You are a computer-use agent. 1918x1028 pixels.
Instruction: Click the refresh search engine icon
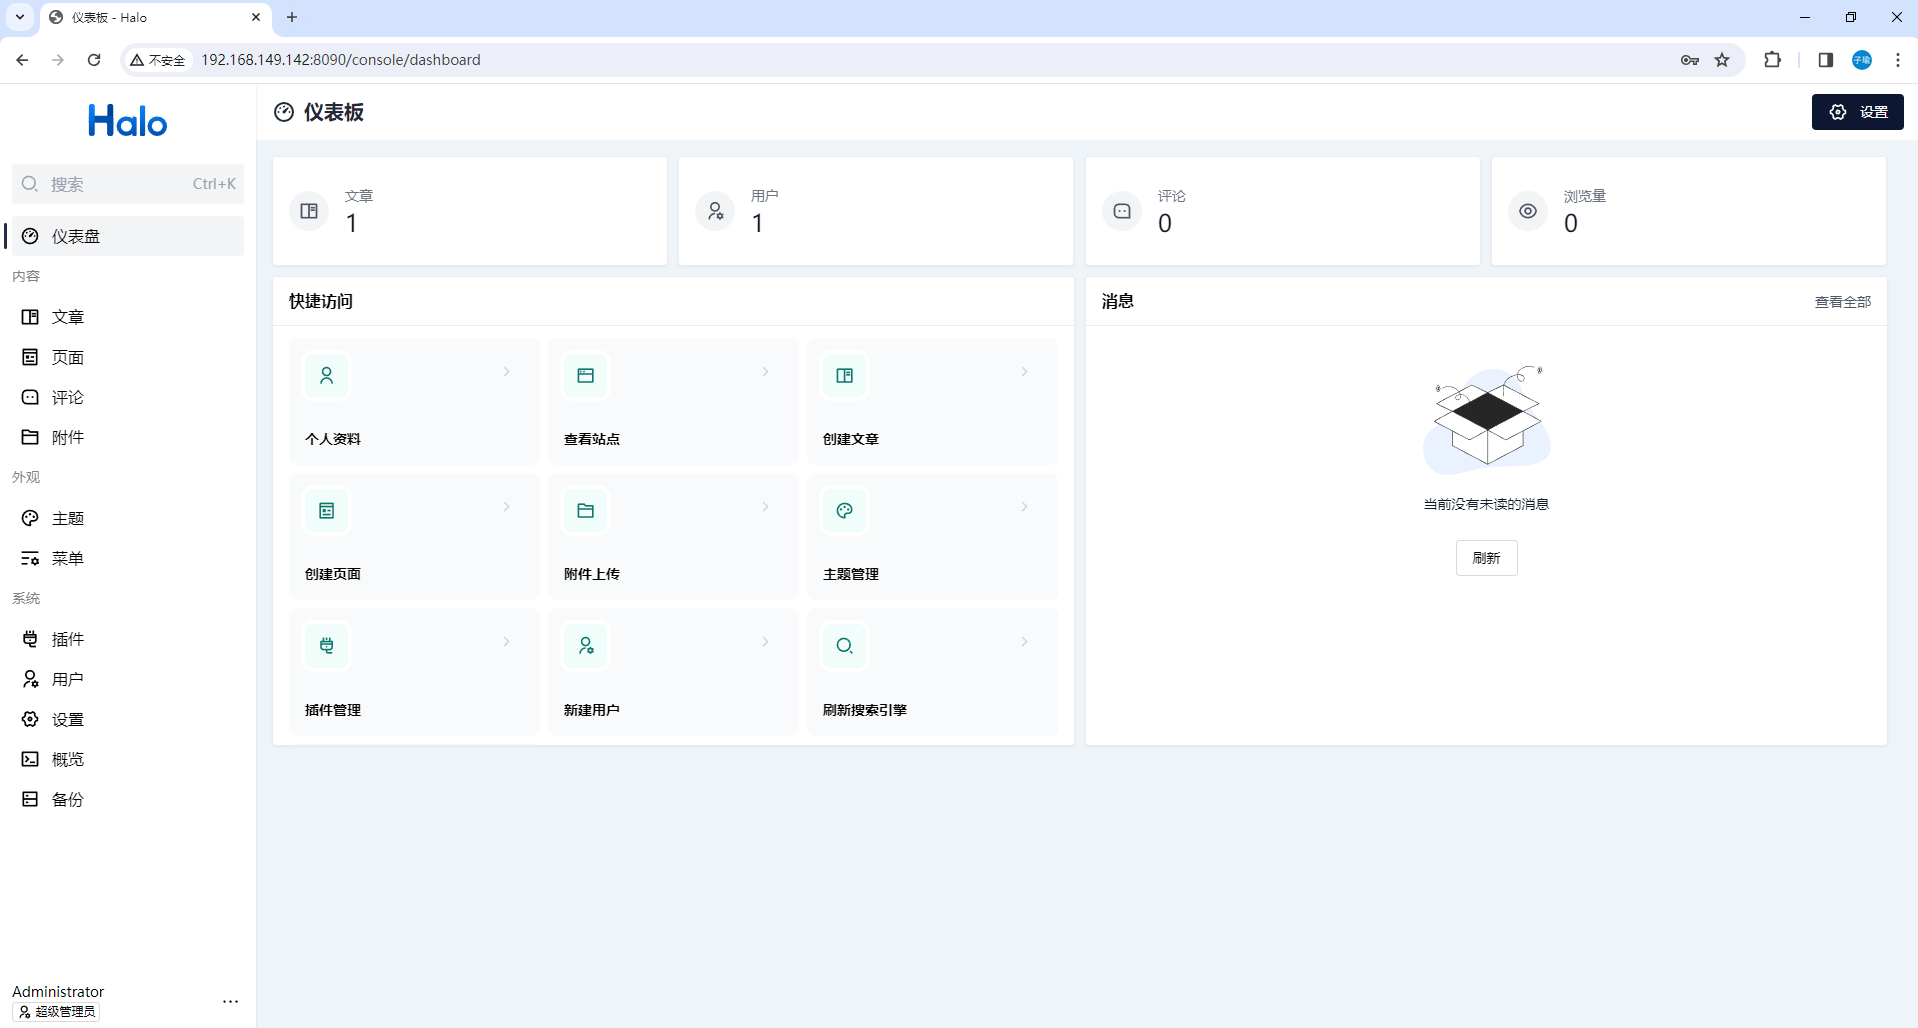point(845,646)
